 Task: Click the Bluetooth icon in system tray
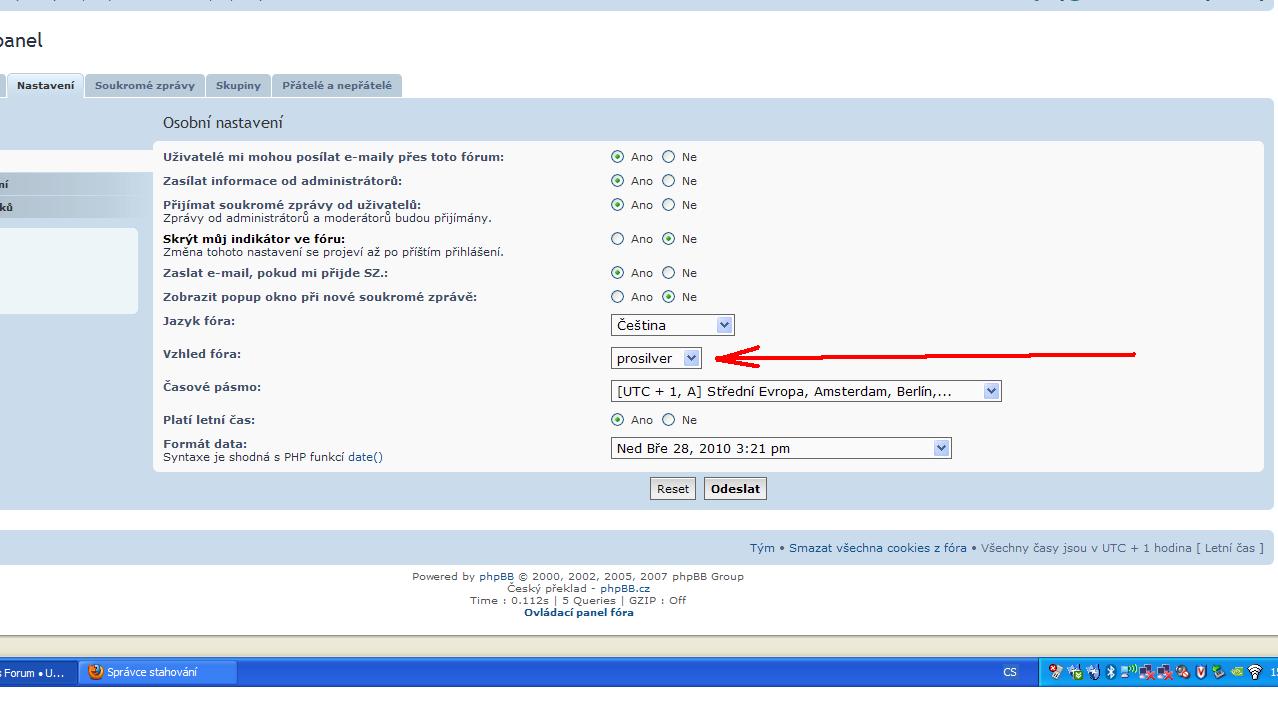(1111, 672)
